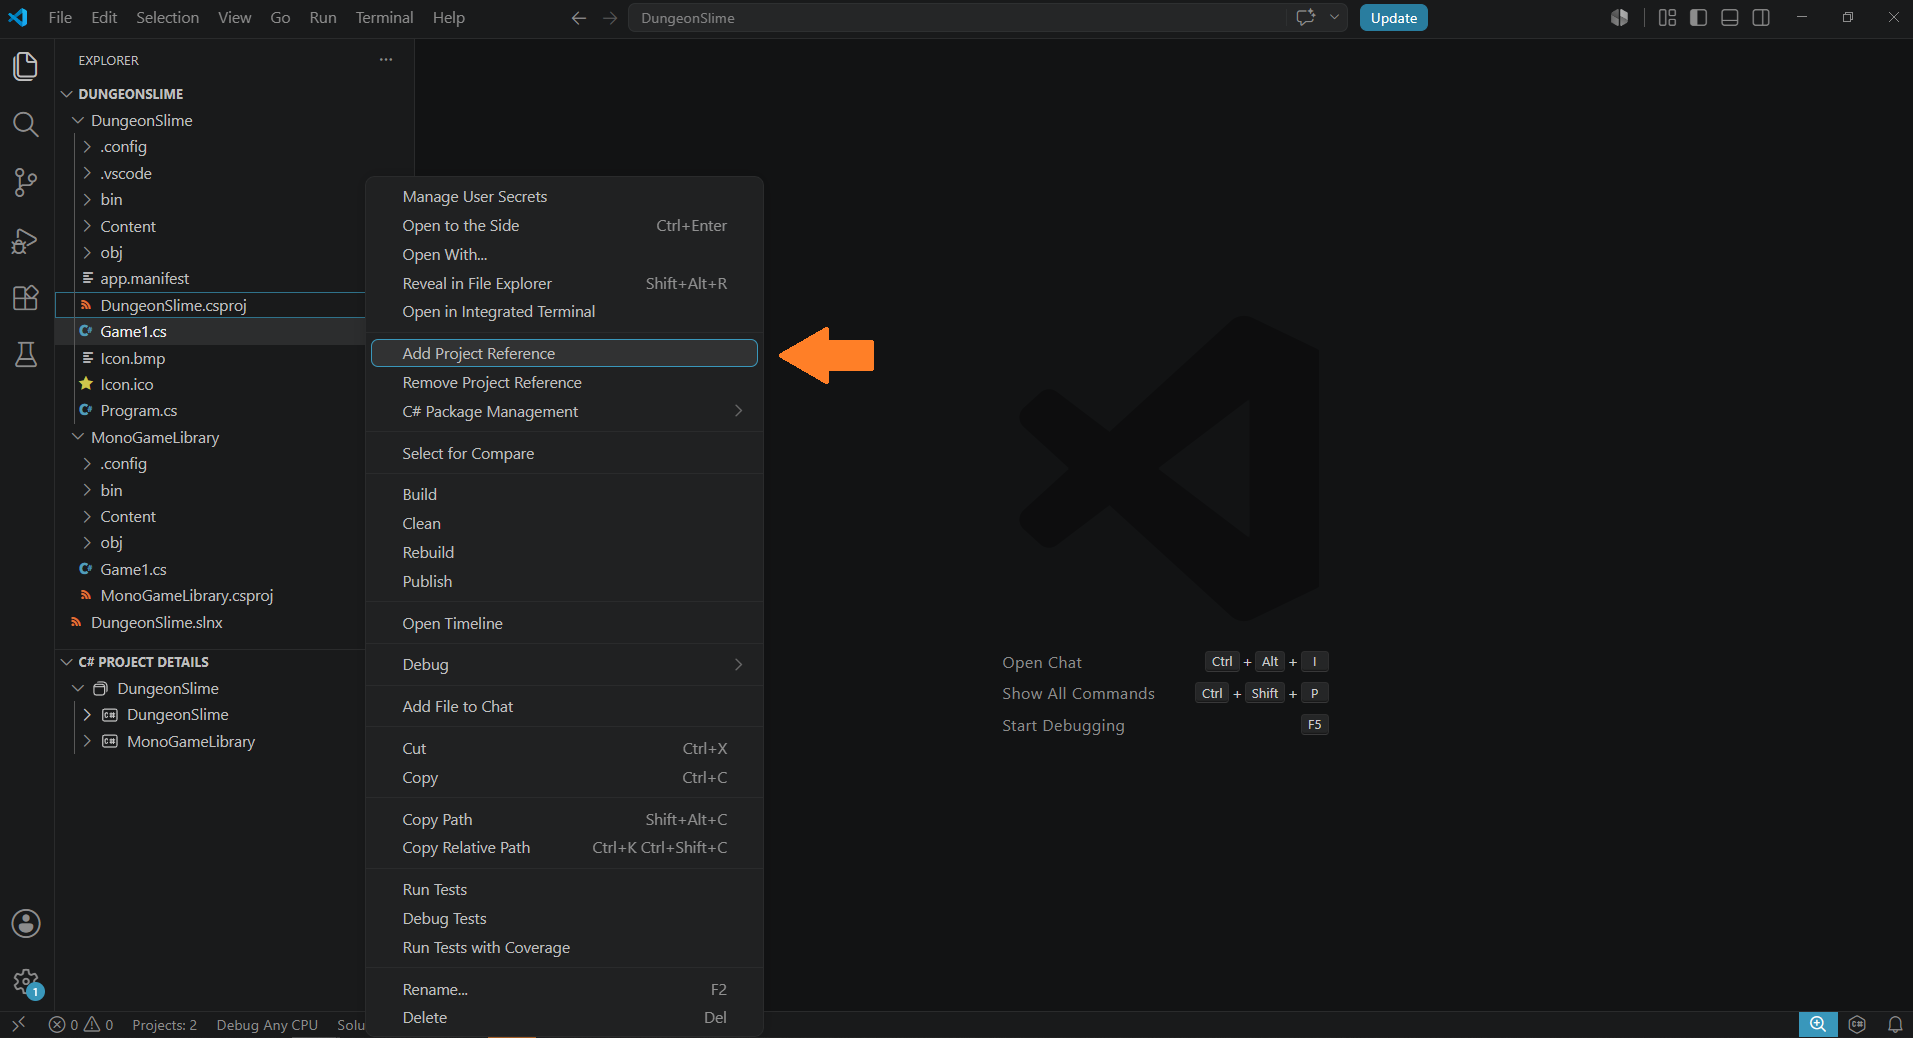Viewport: 1913px width, 1038px height.
Task: Click Projects: 2 in status bar
Action: tap(164, 1024)
